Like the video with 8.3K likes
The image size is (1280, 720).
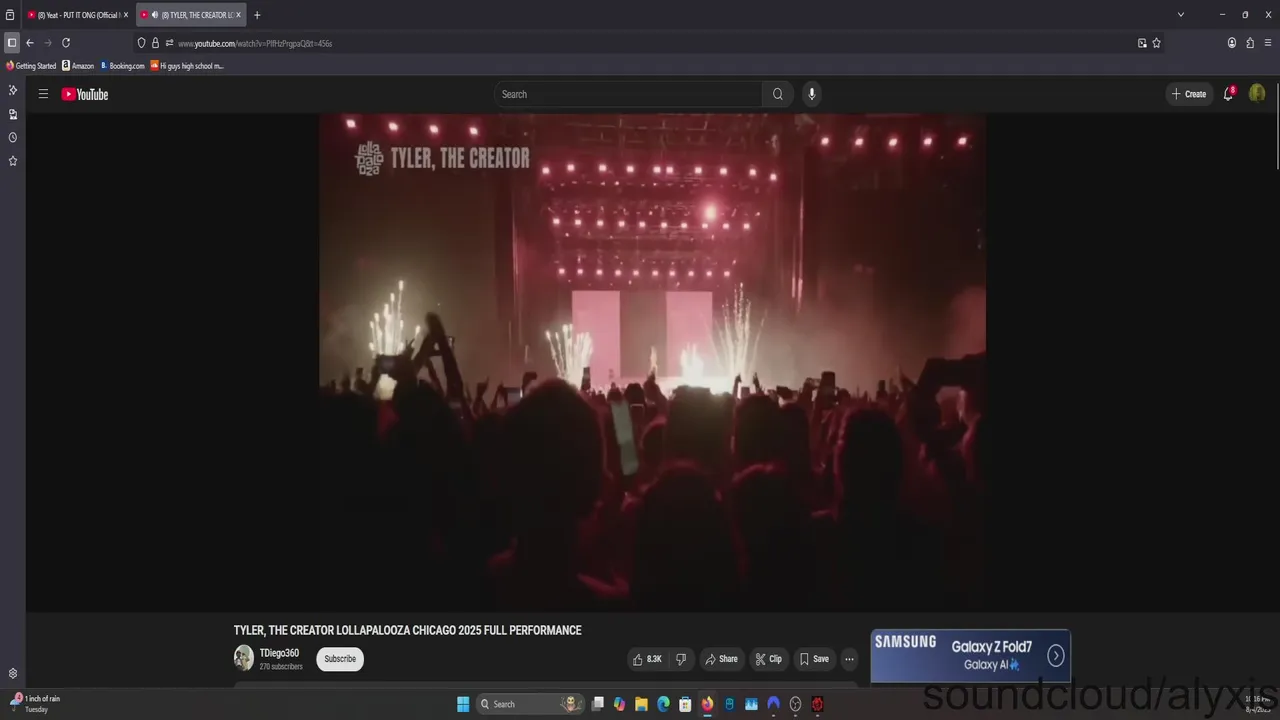[647, 659]
